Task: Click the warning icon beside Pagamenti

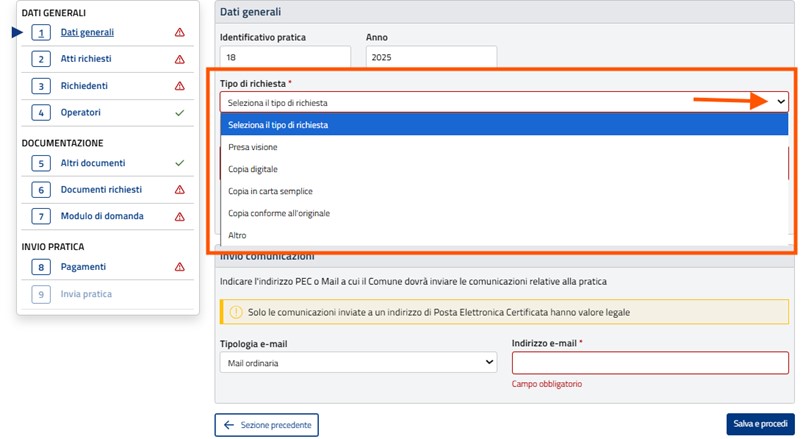Action: (180, 267)
